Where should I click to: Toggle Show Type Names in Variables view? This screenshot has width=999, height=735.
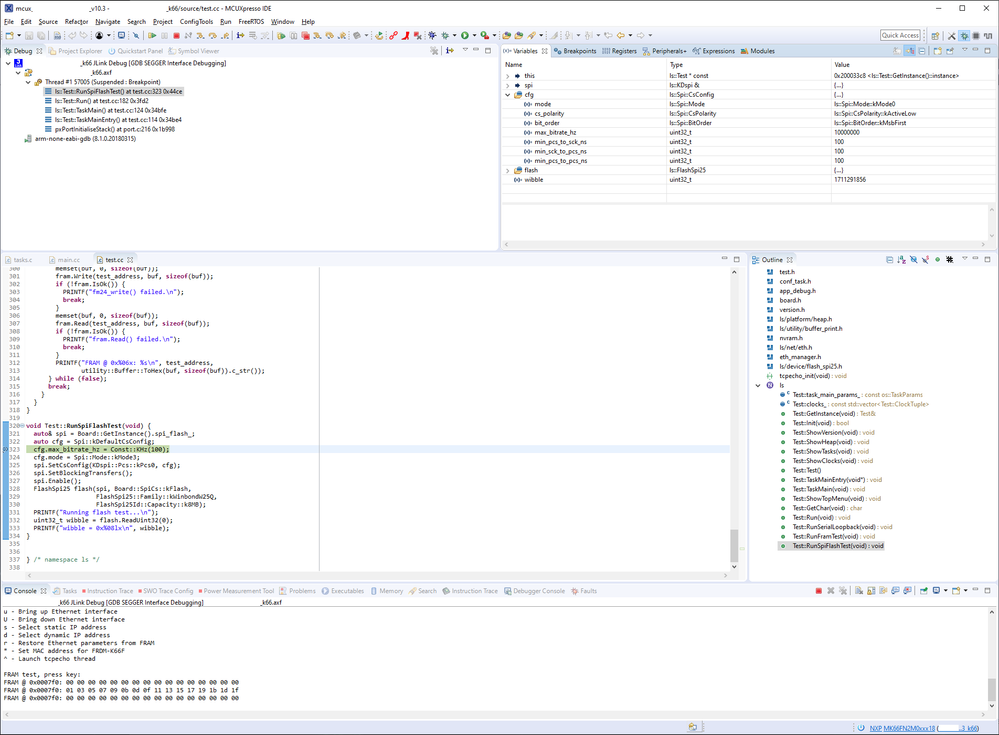910,50
